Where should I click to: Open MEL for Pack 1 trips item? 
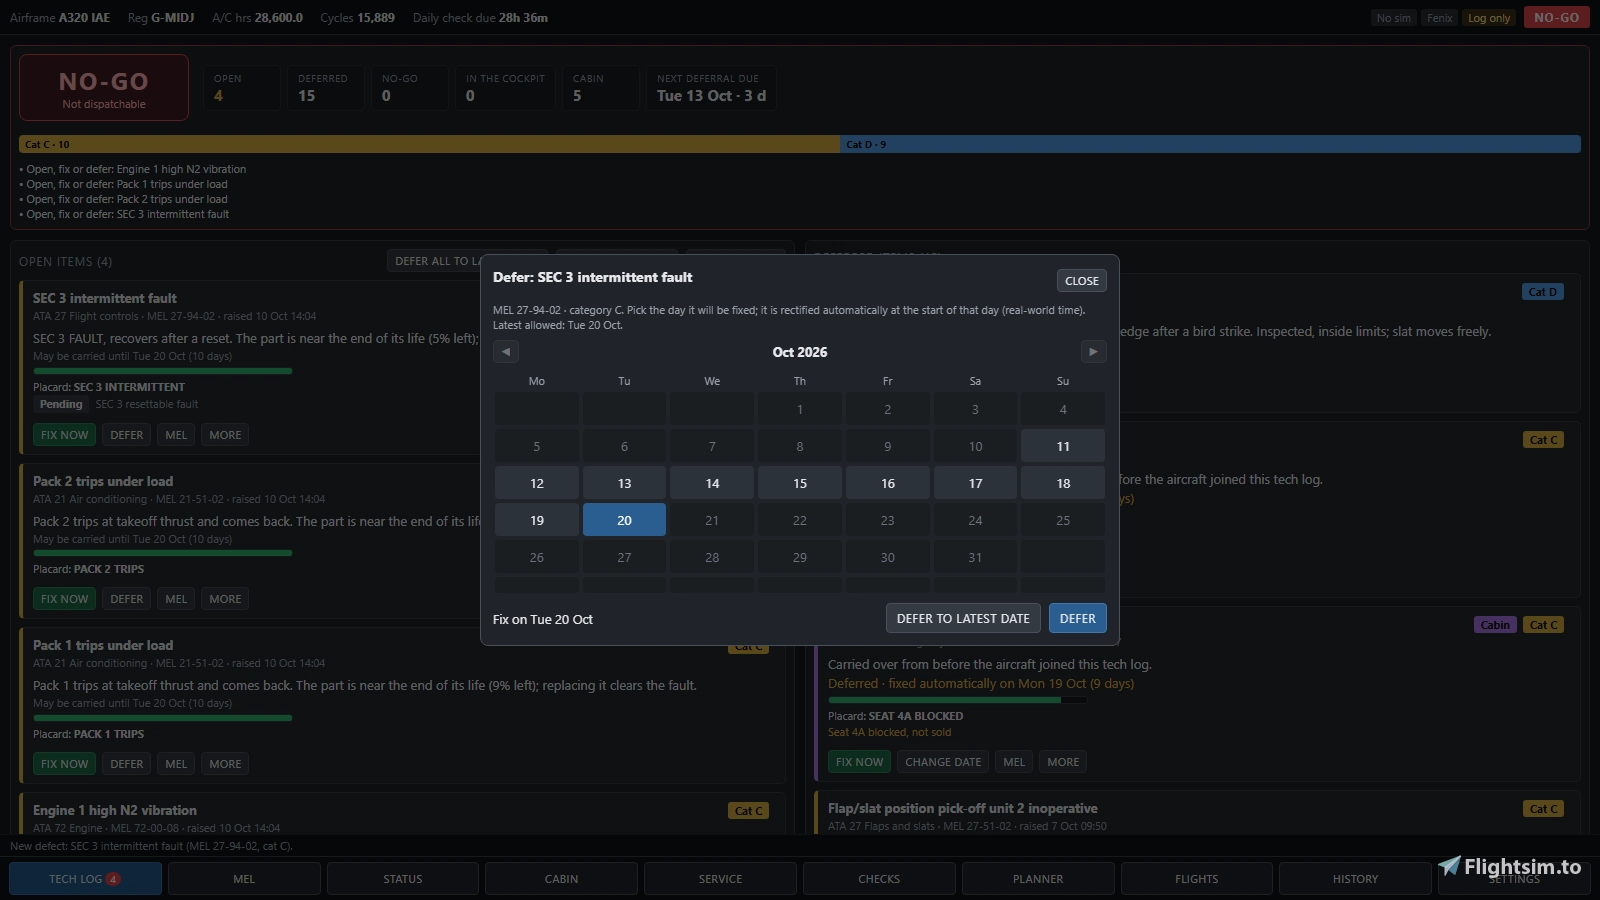pos(176,764)
